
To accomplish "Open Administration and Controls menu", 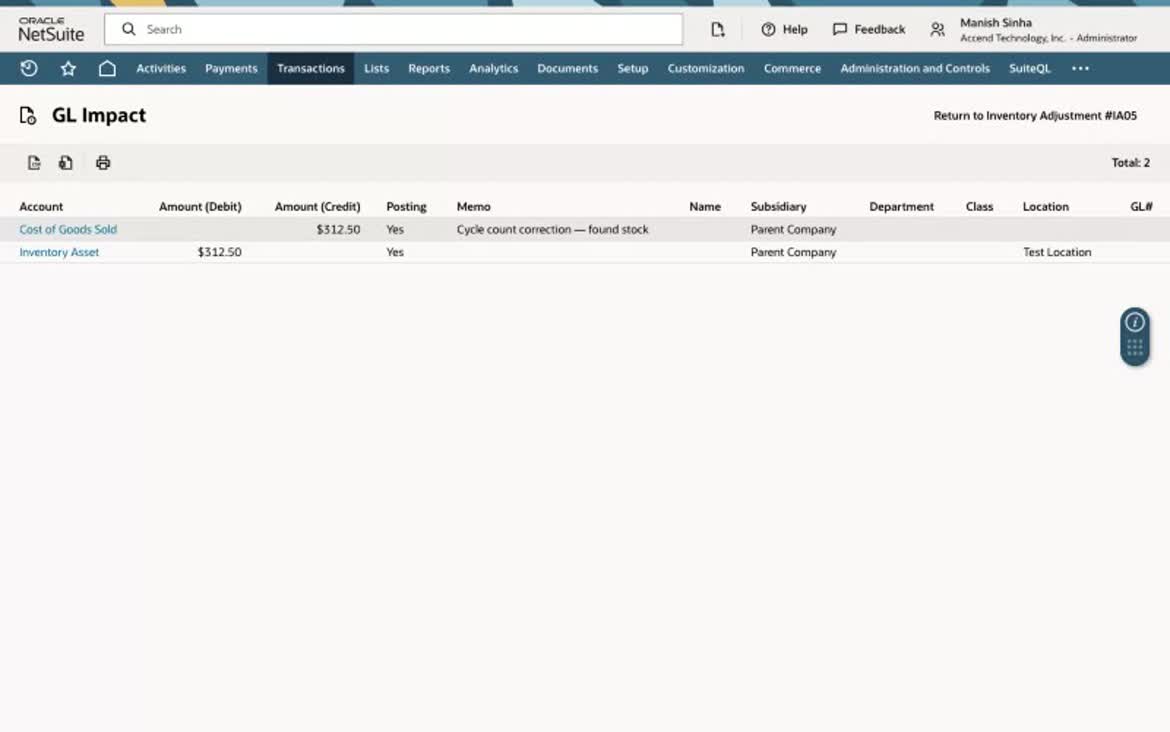I will [x=915, y=69].
